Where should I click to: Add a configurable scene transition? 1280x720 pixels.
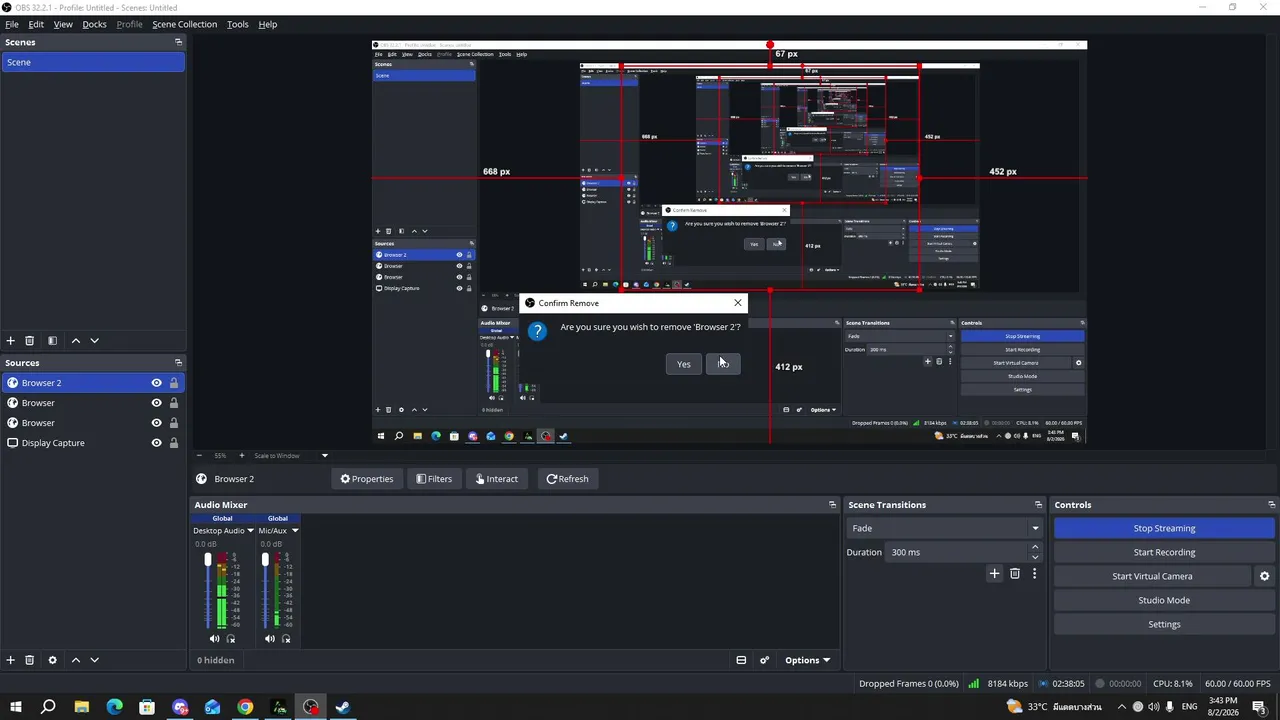coord(994,574)
